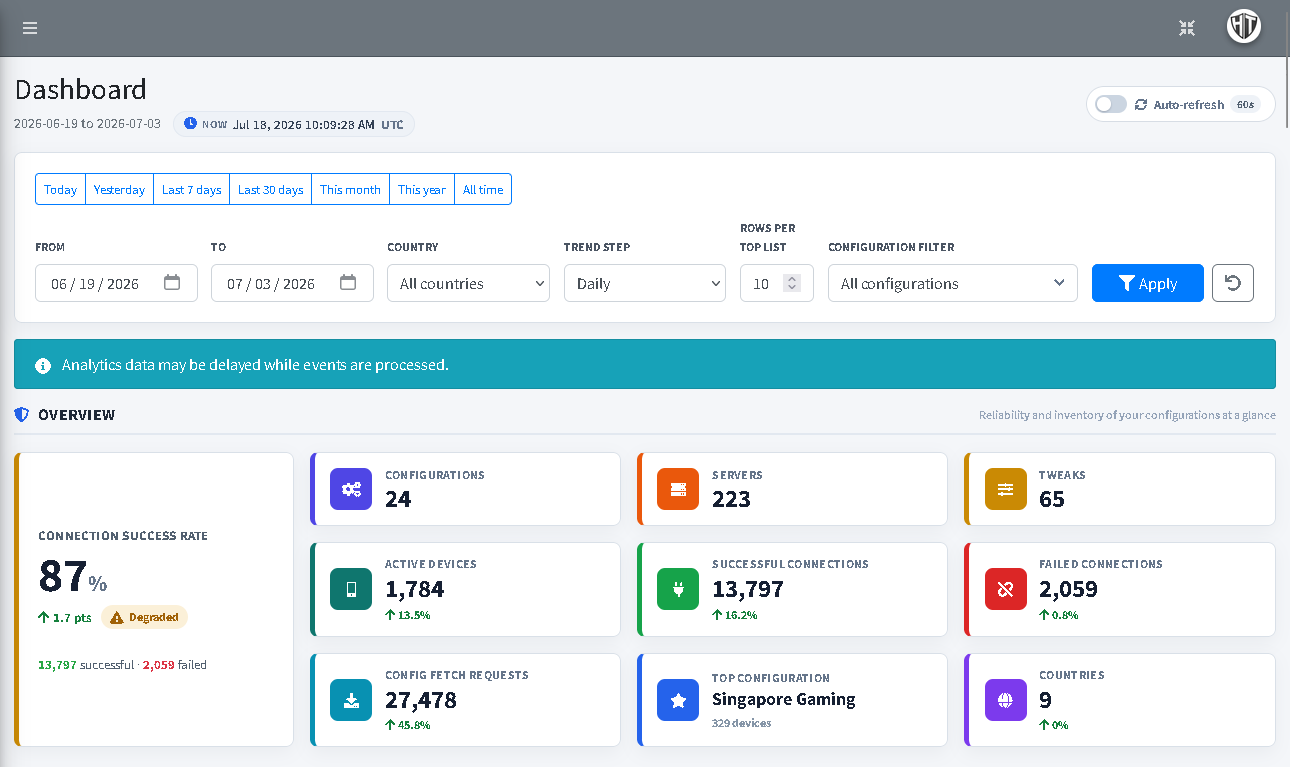This screenshot has width=1290, height=767.
Task: Select the Last 7 days preset
Action: click(191, 189)
